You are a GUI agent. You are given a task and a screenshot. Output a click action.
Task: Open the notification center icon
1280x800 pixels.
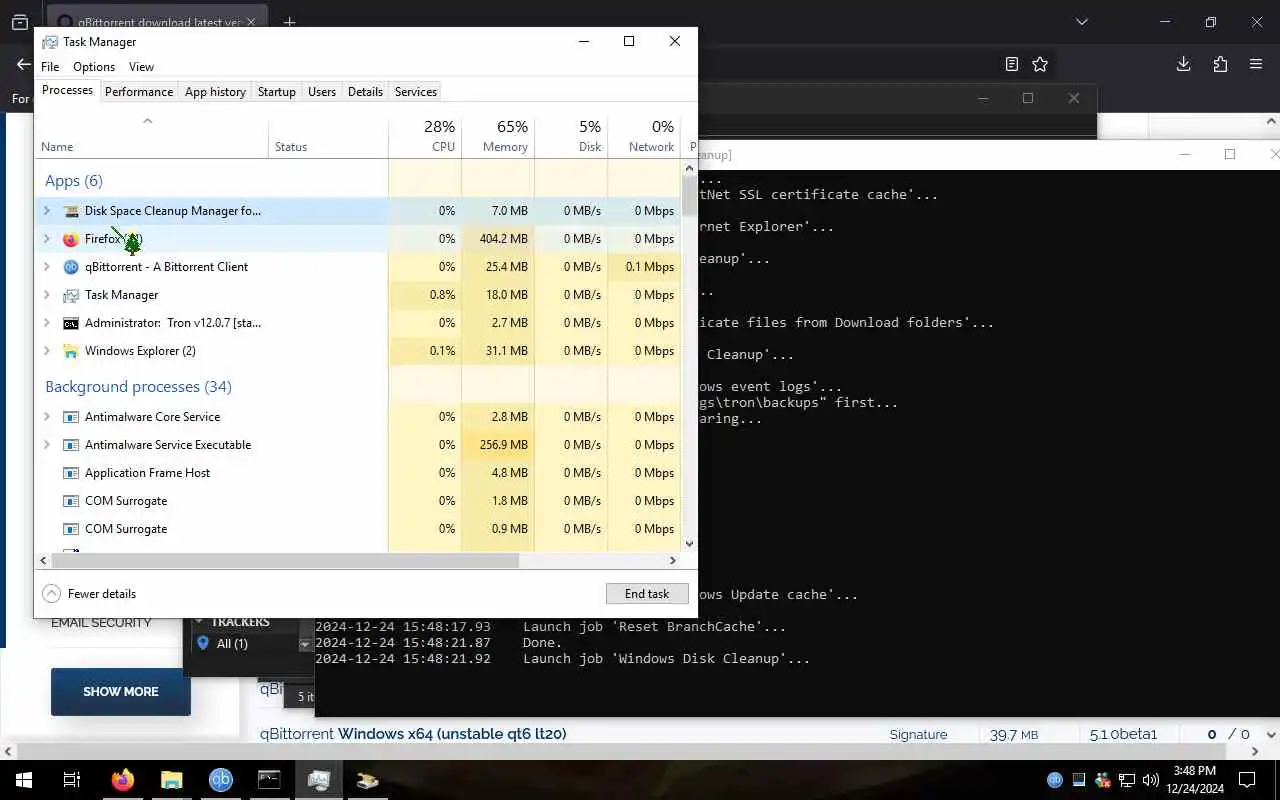coord(1247,780)
